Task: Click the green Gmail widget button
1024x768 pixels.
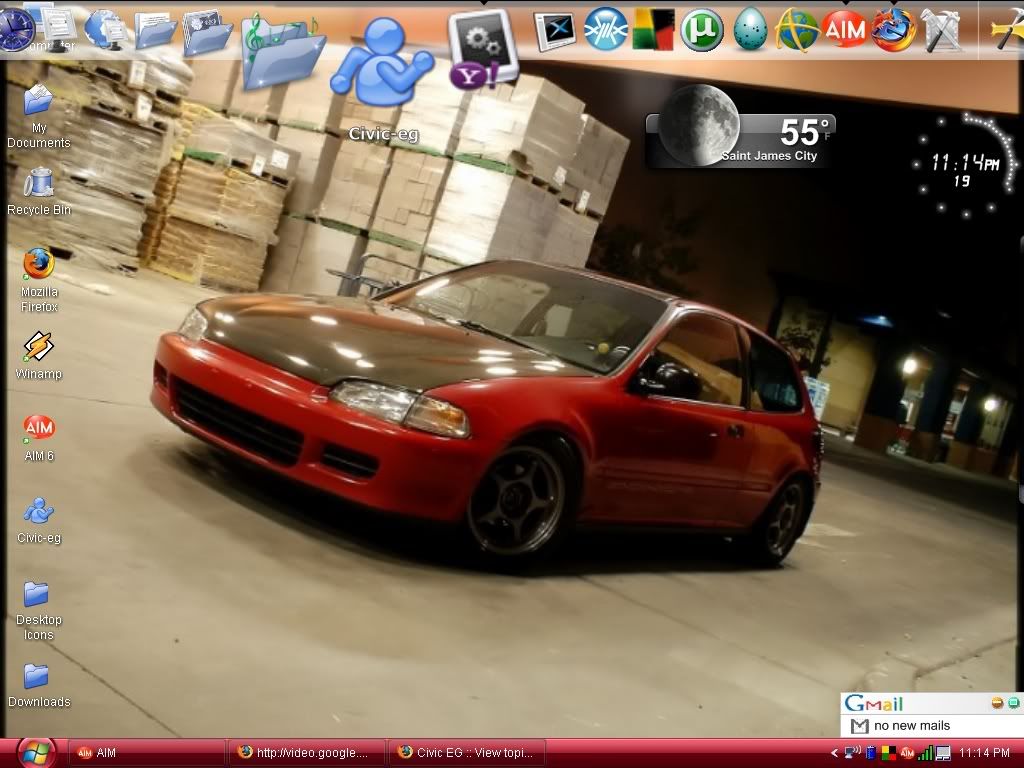Action: point(1013,703)
